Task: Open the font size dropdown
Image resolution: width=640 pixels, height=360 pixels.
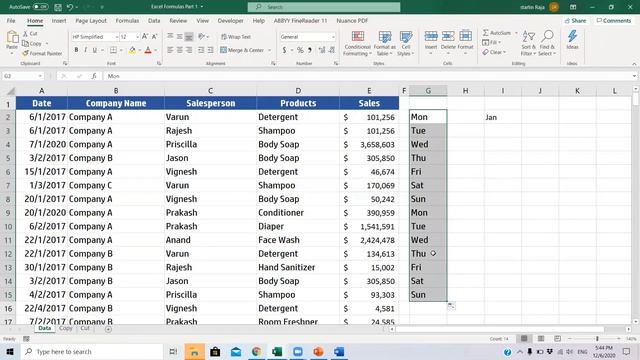Action: (x=137, y=37)
